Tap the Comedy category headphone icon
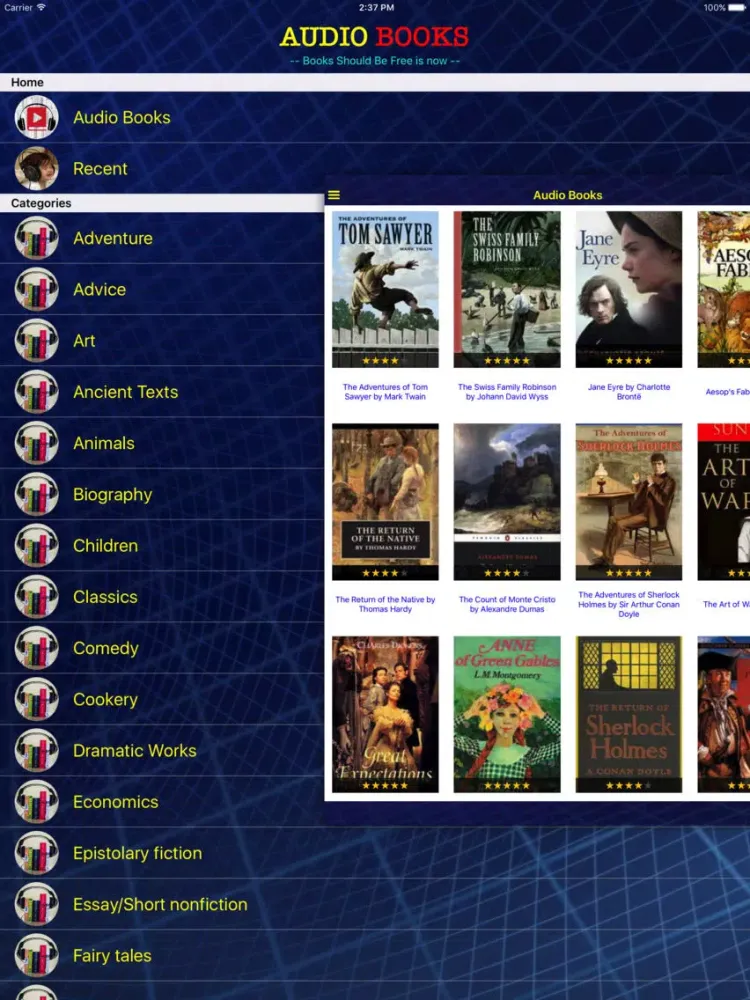Image resolution: width=750 pixels, height=1000 pixels. [x=36, y=648]
